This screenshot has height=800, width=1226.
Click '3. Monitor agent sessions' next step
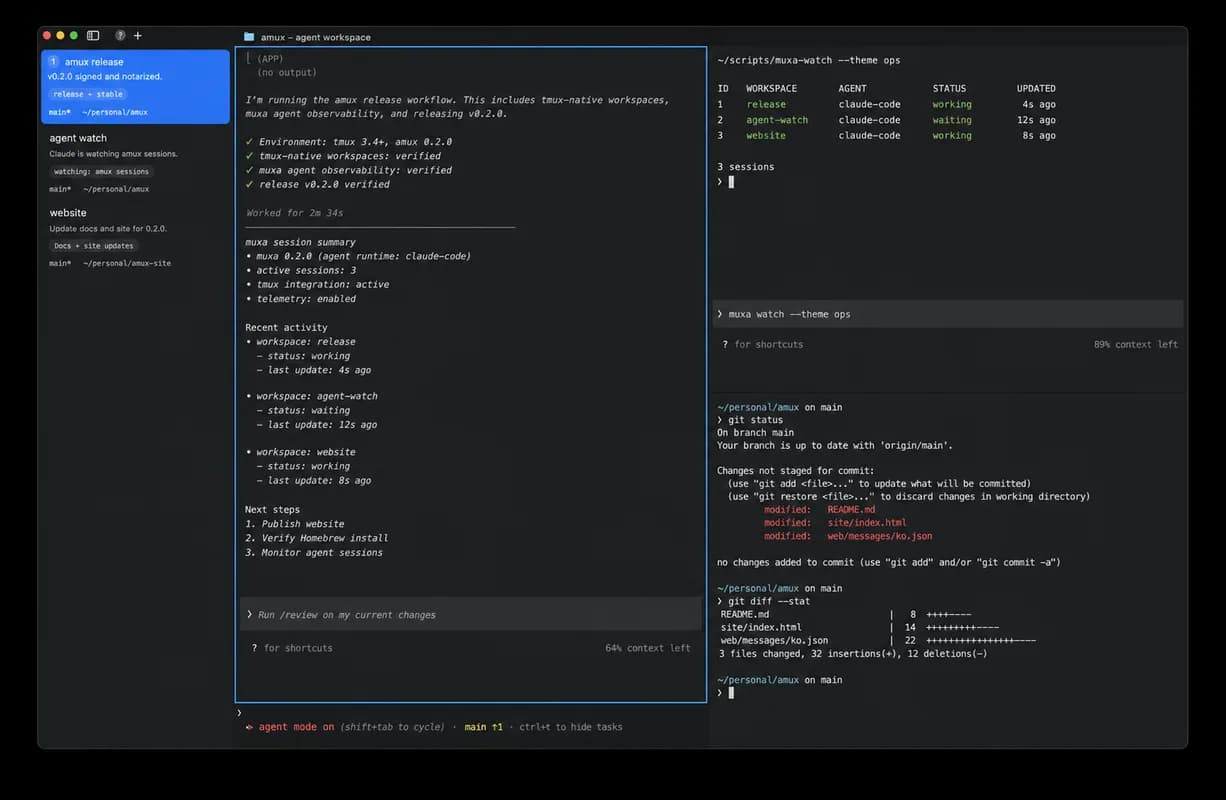pyautogui.click(x=314, y=552)
